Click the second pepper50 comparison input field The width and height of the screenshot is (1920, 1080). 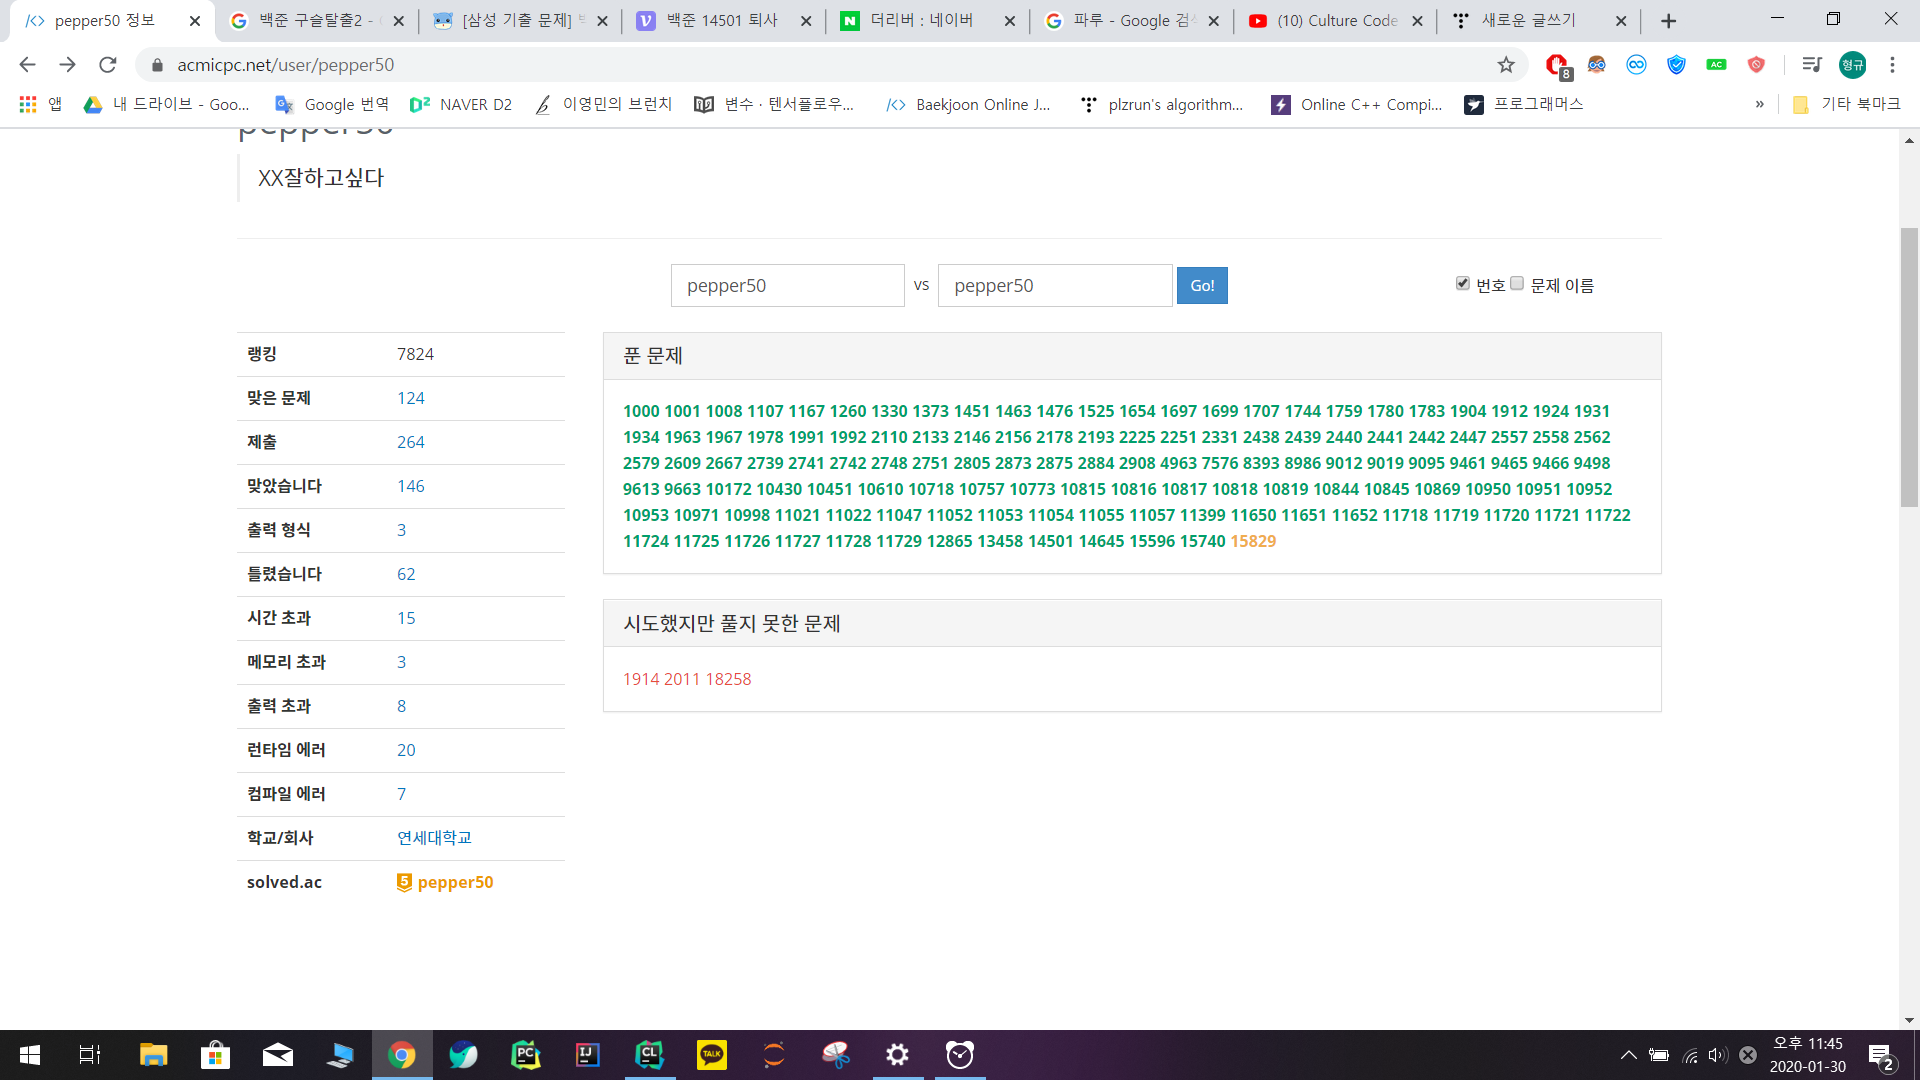(x=1054, y=286)
